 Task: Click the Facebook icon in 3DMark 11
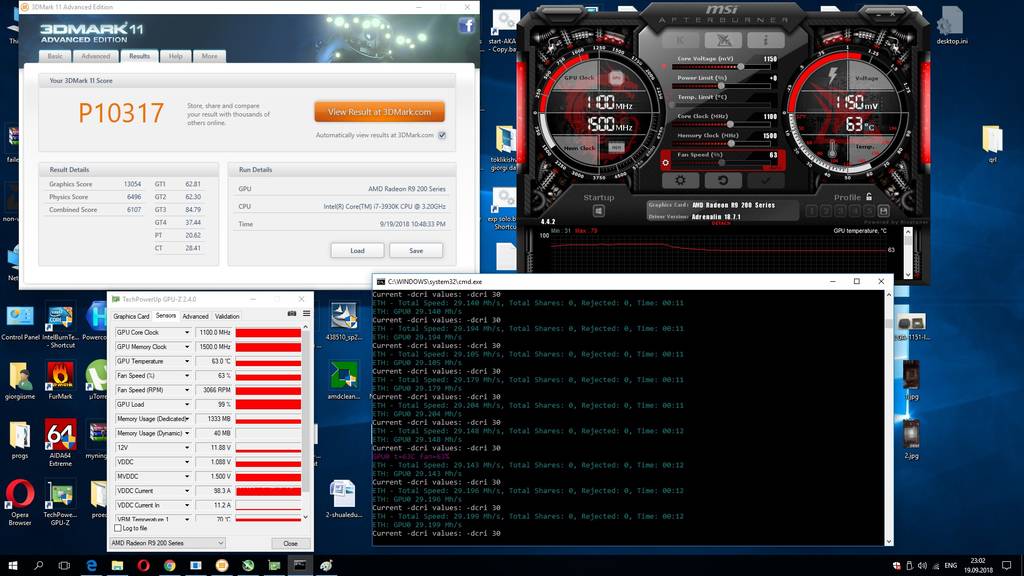[x=466, y=25]
